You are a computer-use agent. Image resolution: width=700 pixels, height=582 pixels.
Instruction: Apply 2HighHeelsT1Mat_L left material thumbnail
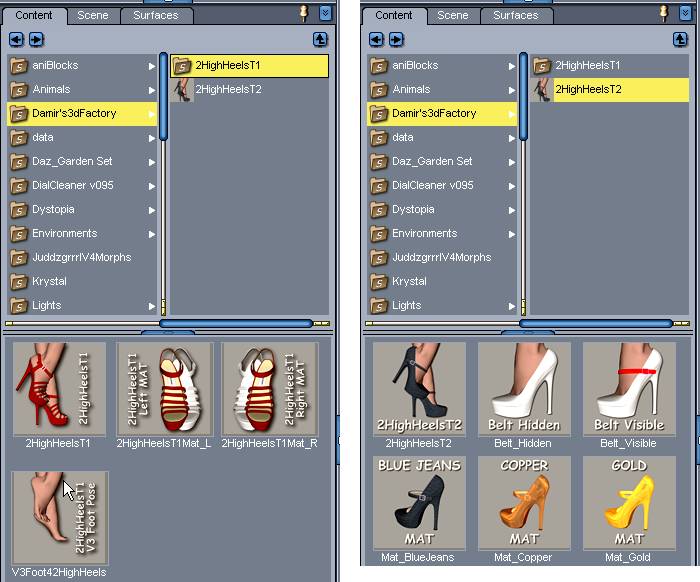(165, 388)
